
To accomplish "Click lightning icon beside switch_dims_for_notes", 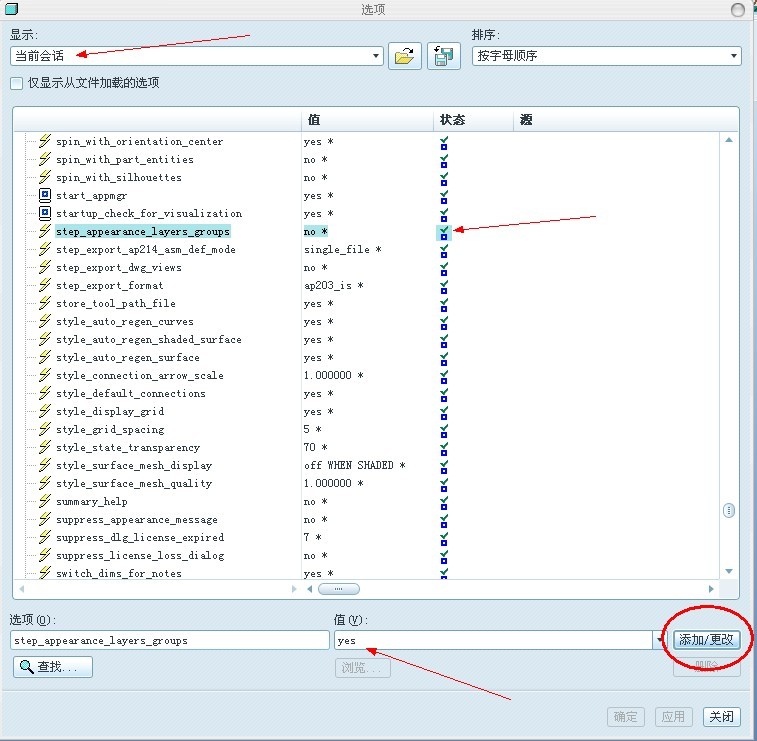I will [45, 573].
